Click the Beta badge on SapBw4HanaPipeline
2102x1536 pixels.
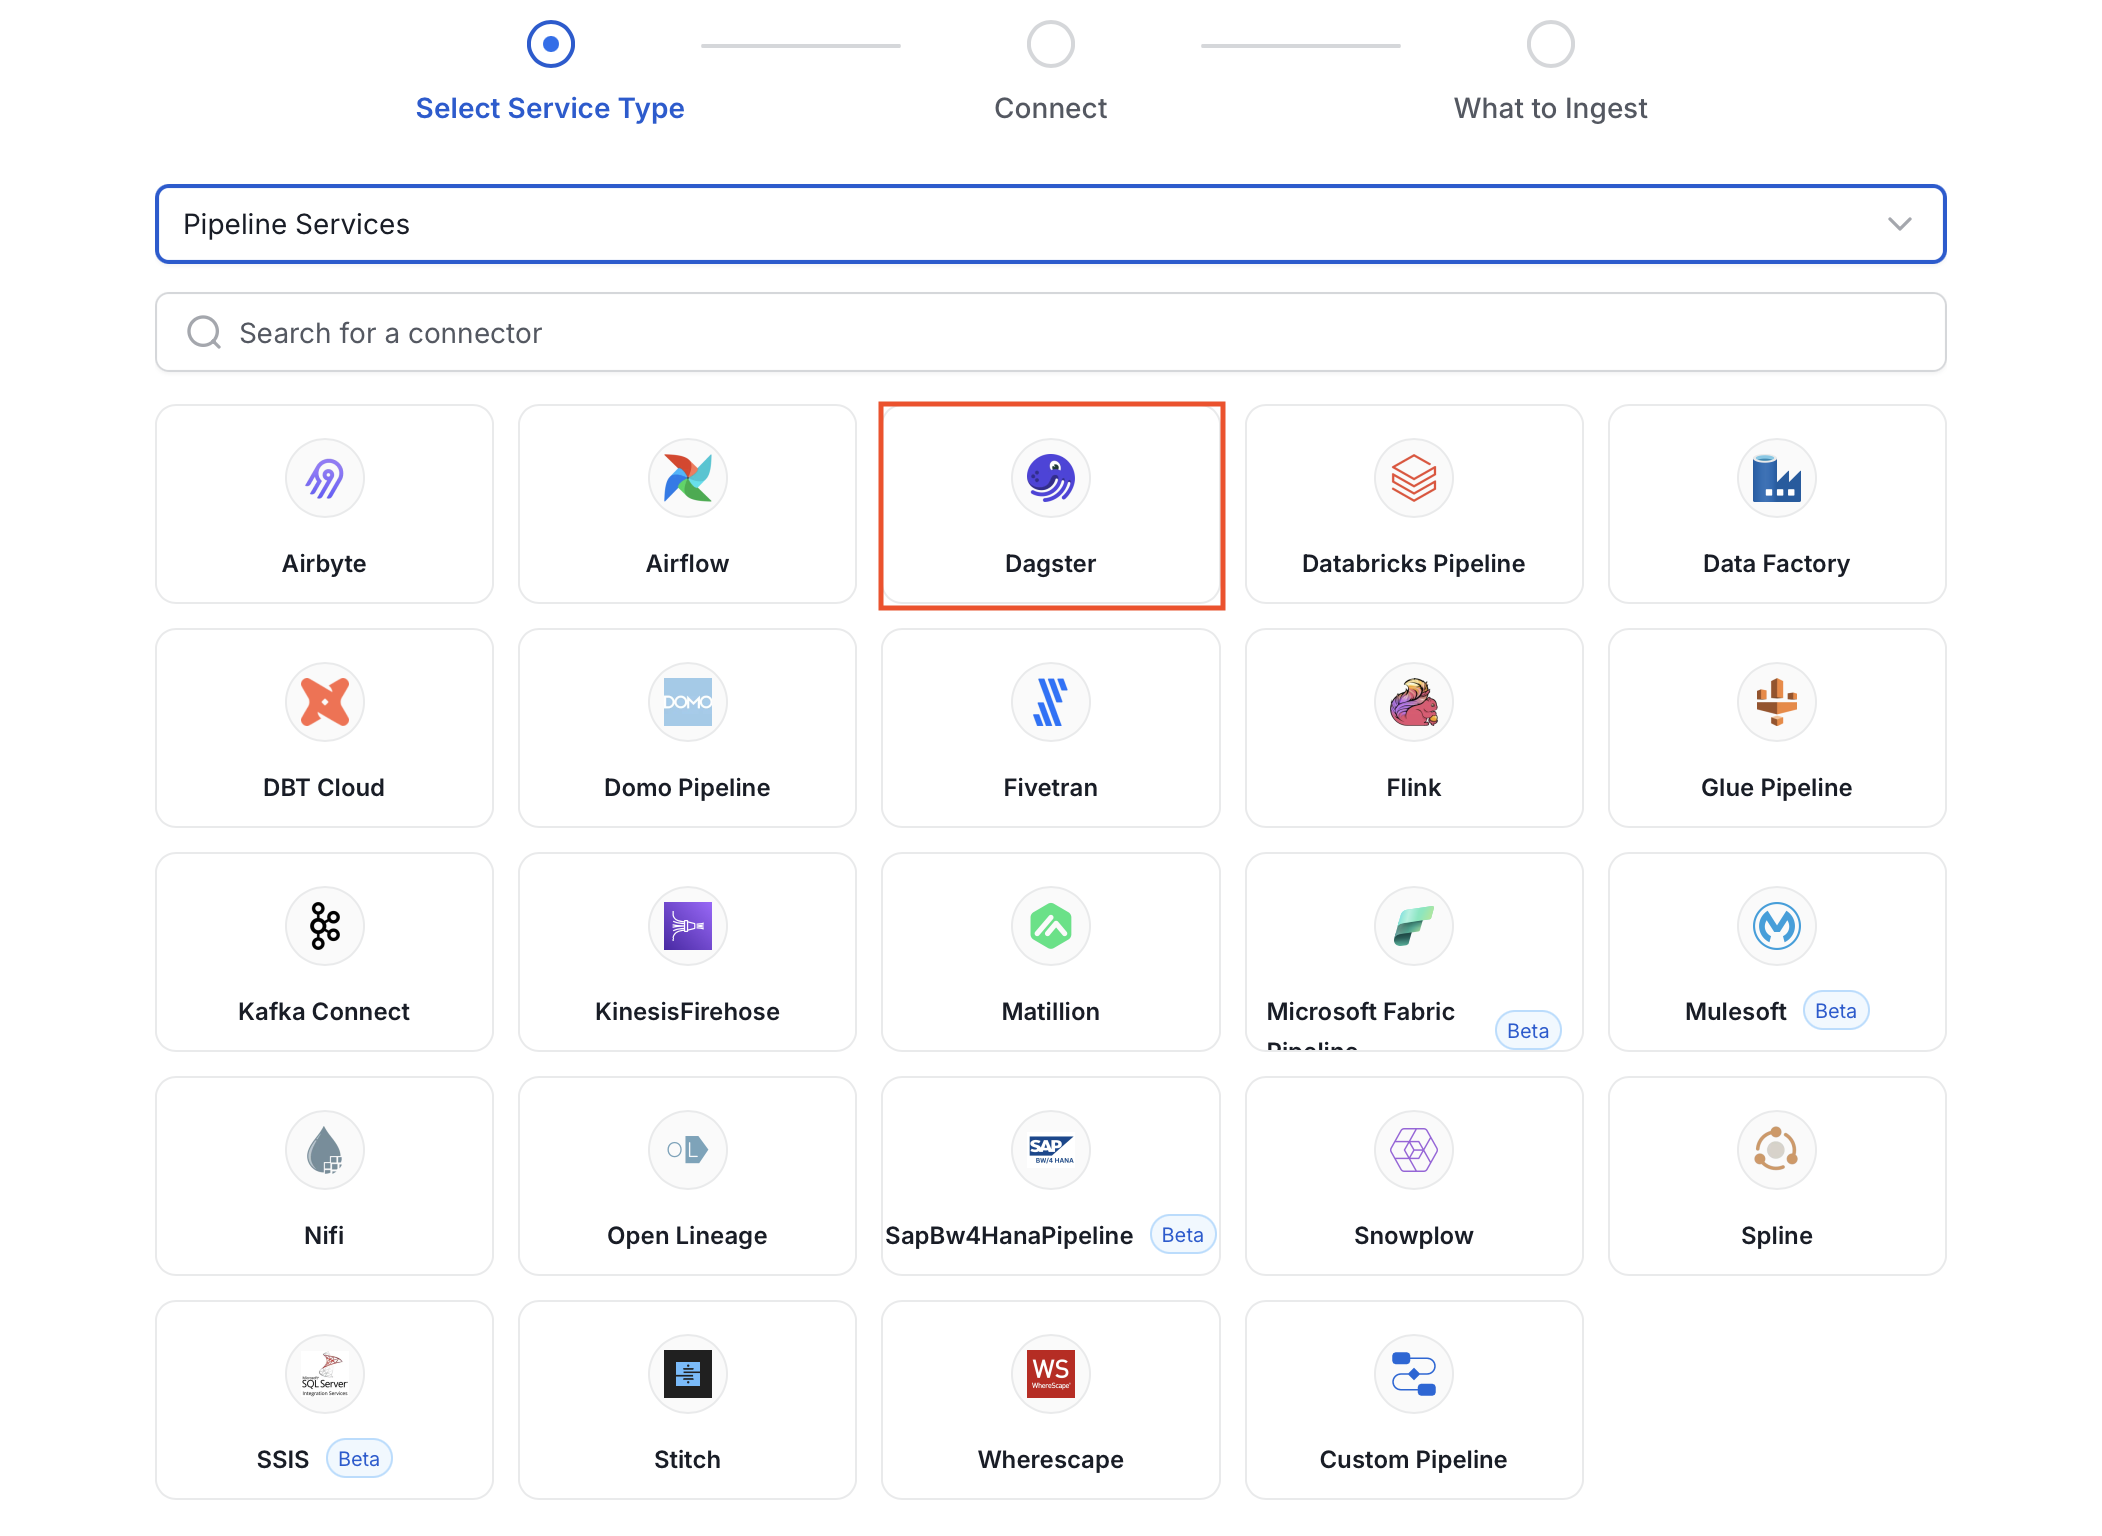tap(1183, 1235)
